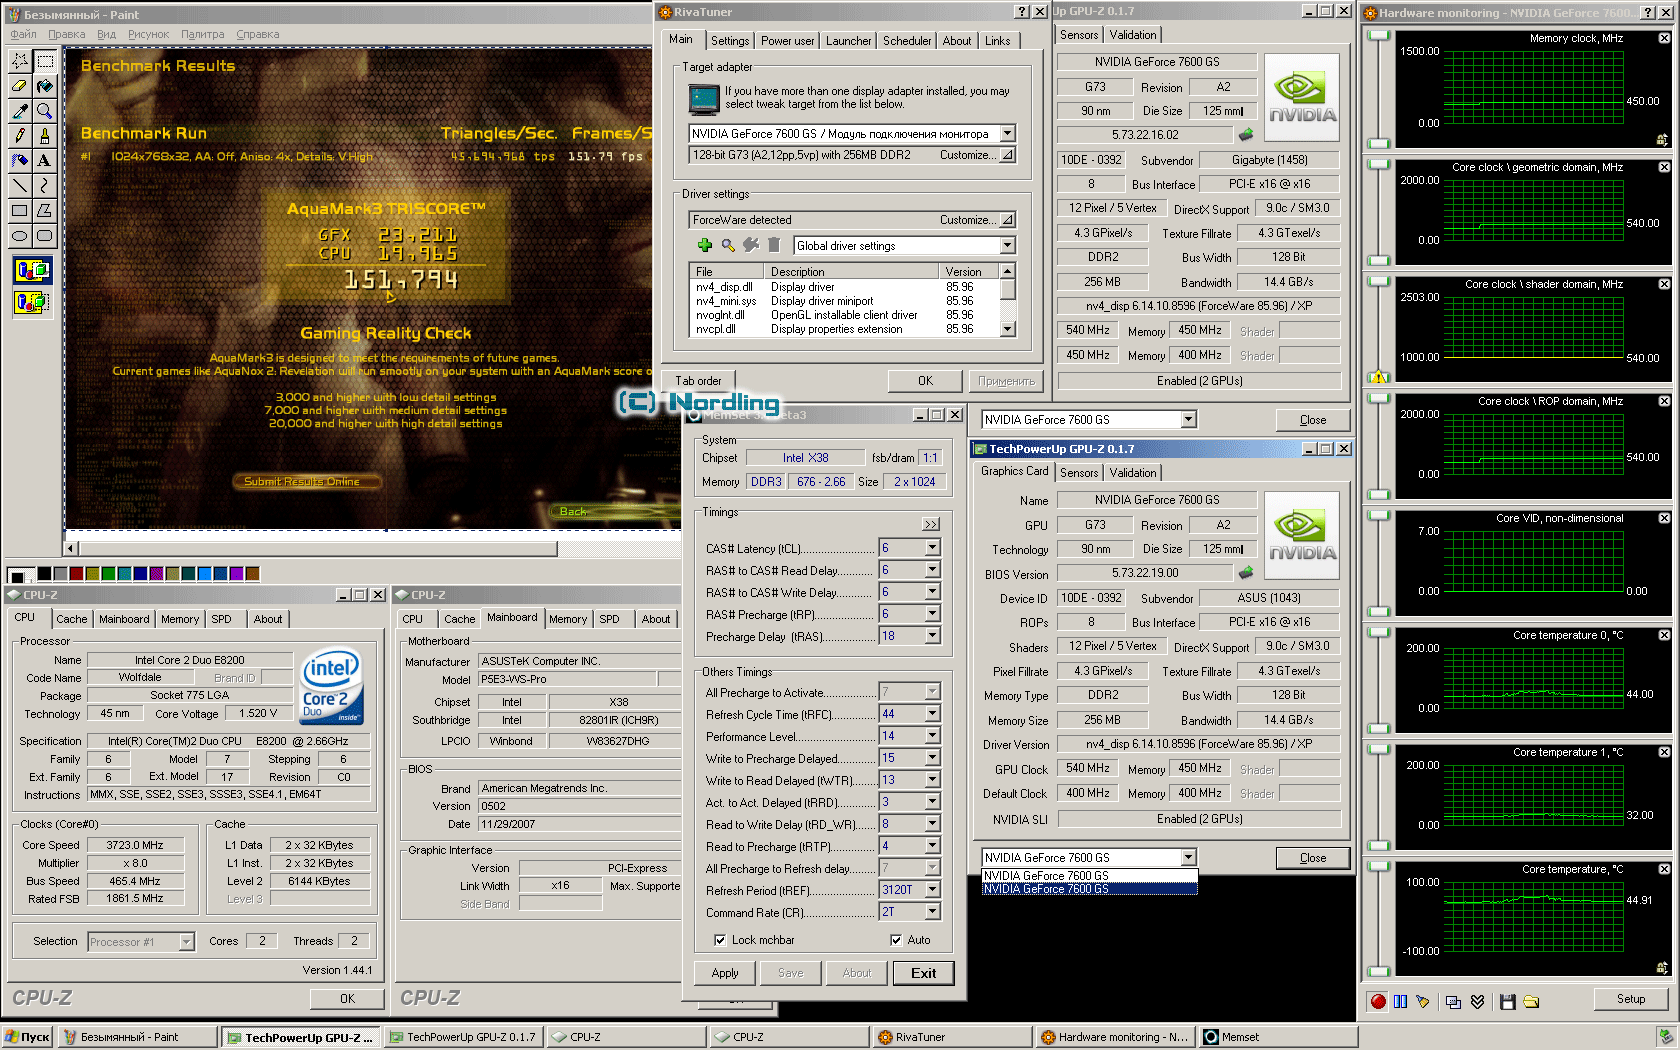The height and width of the screenshot is (1050, 1680).
Task: Activate the Pick Color eyedropper tool
Action: click(19, 111)
